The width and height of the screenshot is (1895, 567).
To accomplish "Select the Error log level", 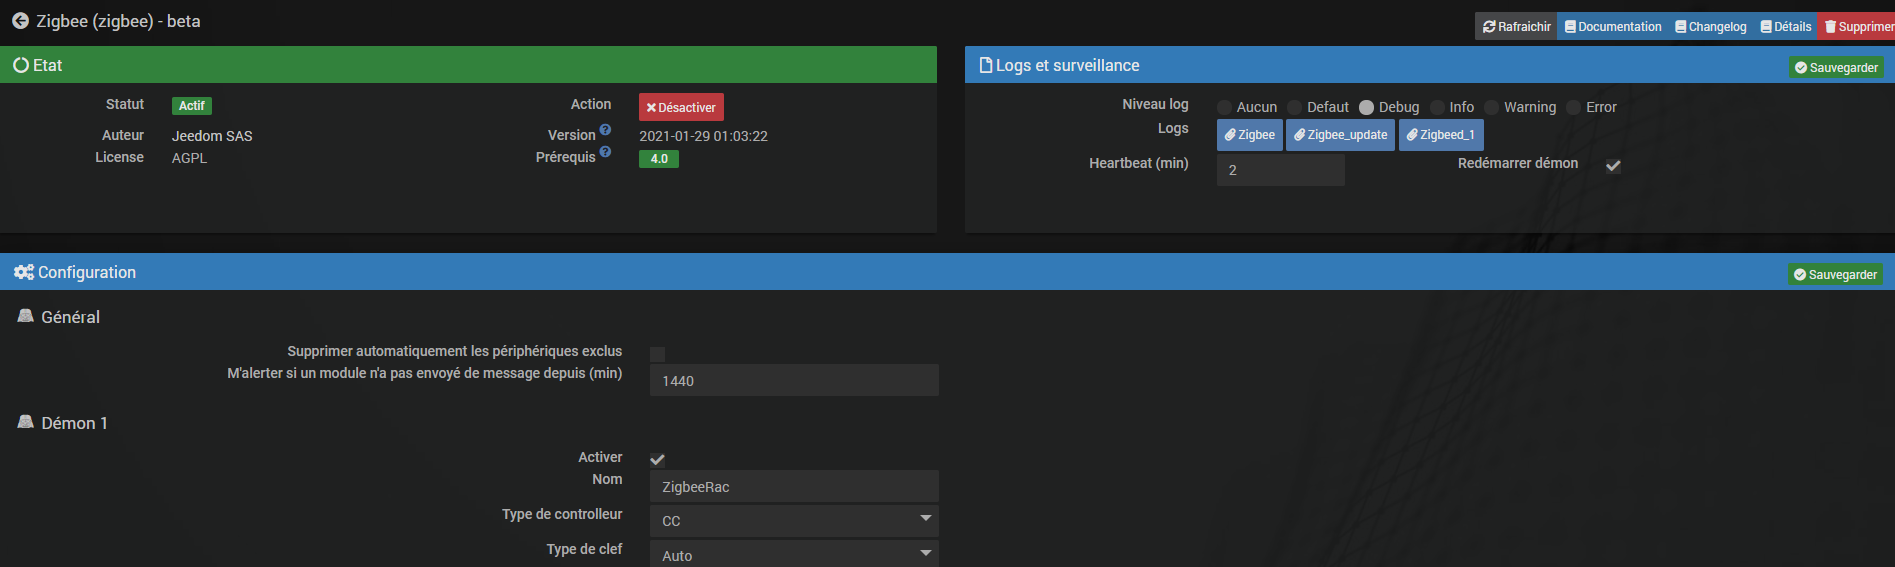I will pyautogui.click(x=1573, y=107).
